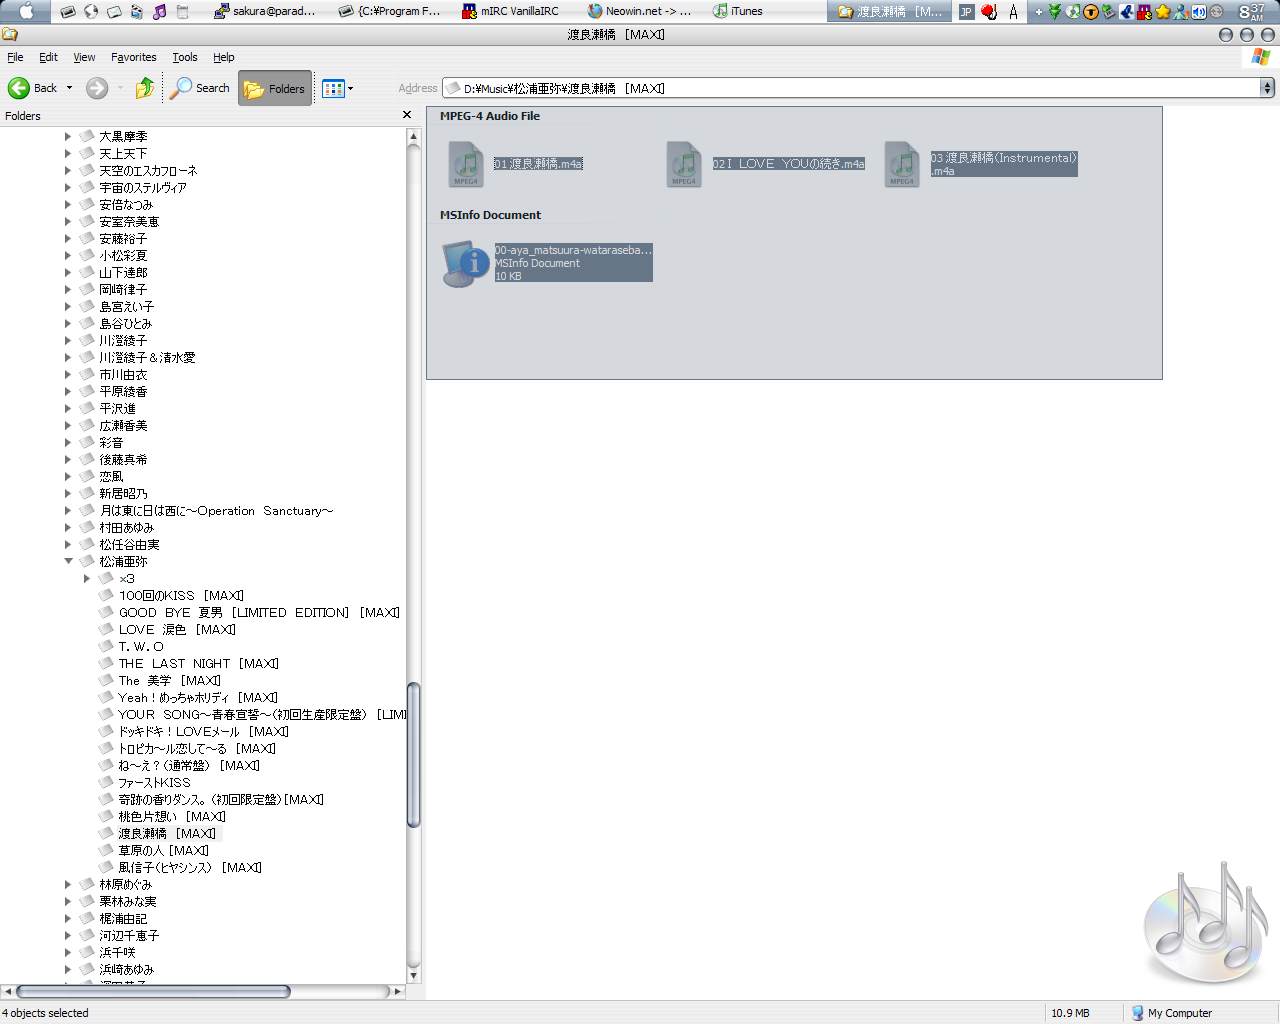The height and width of the screenshot is (1024, 1280).
Task: Close the Folders pane with its X
Action: tap(407, 115)
